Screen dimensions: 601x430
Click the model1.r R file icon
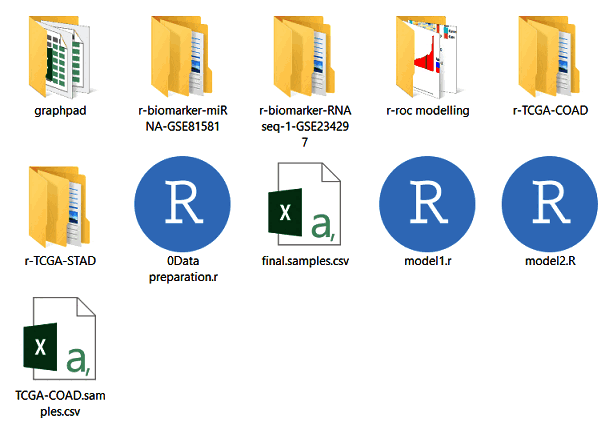[x=427, y=206]
